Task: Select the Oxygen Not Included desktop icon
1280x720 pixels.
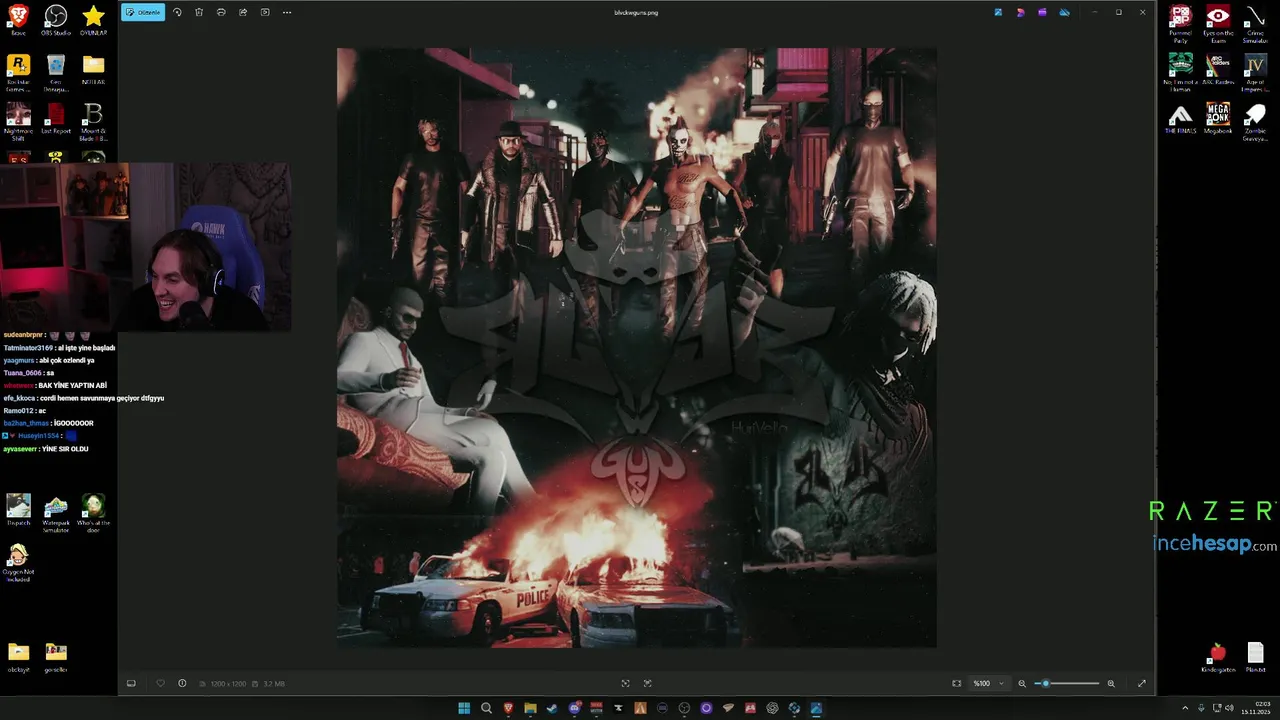Action: pos(18,562)
